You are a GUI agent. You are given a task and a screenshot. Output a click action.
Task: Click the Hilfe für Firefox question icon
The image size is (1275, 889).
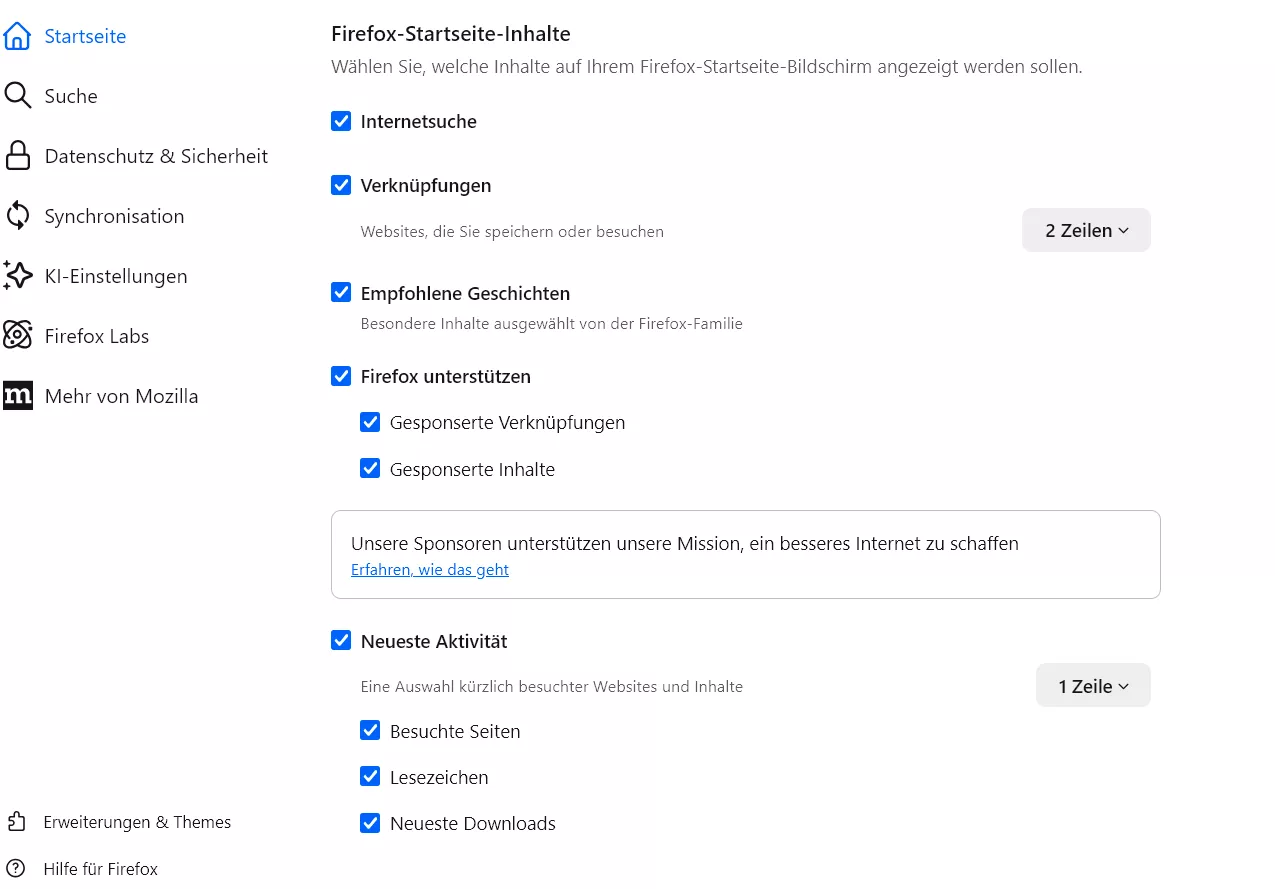(x=16, y=869)
